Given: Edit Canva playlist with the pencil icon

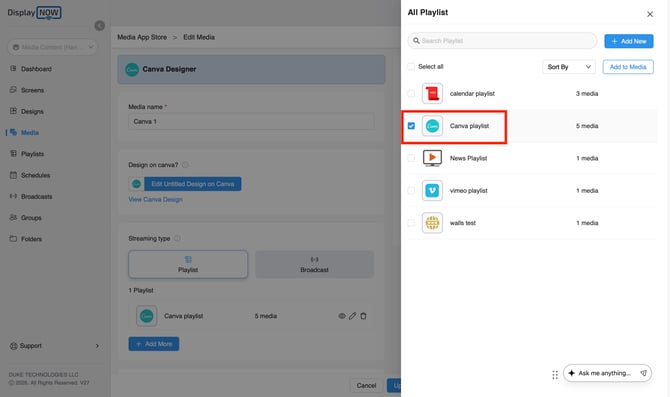Looking at the screenshot, I should pos(352,316).
